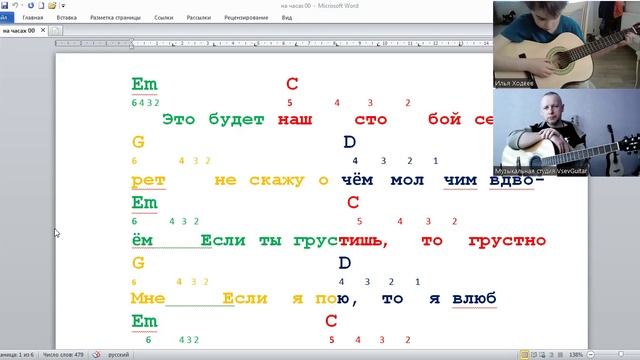This screenshot has width=640, height=360.
Task: Open the undo history dropdown arrow
Action: (x=22, y=6)
